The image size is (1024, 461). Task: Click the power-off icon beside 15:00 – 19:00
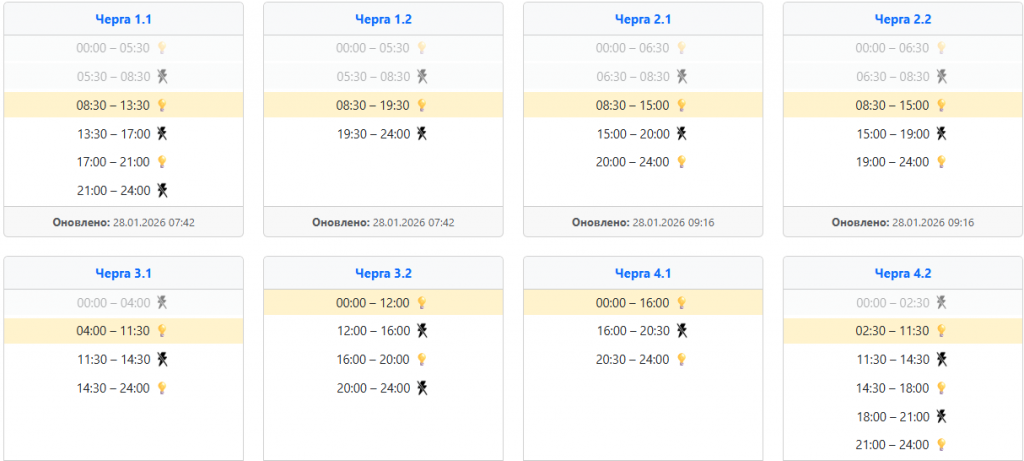pyautogui.click(x=942, y=133)
